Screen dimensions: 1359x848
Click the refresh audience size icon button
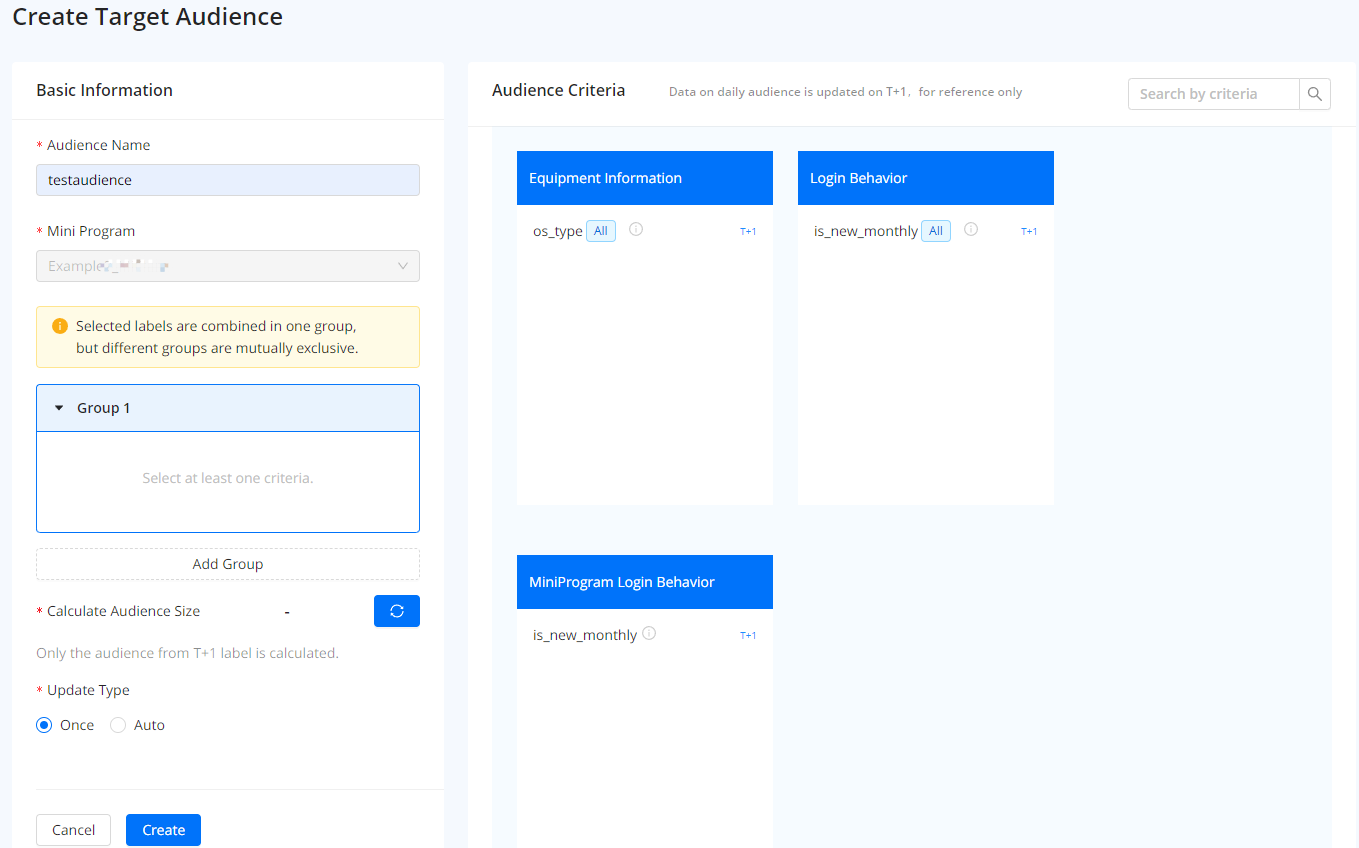[x=396, y=611]
